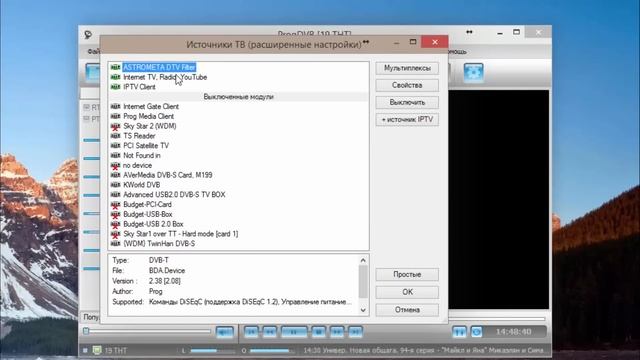Select Not Found in module
The width and height of the screenshot is (640, 360).
click(142, 156)
